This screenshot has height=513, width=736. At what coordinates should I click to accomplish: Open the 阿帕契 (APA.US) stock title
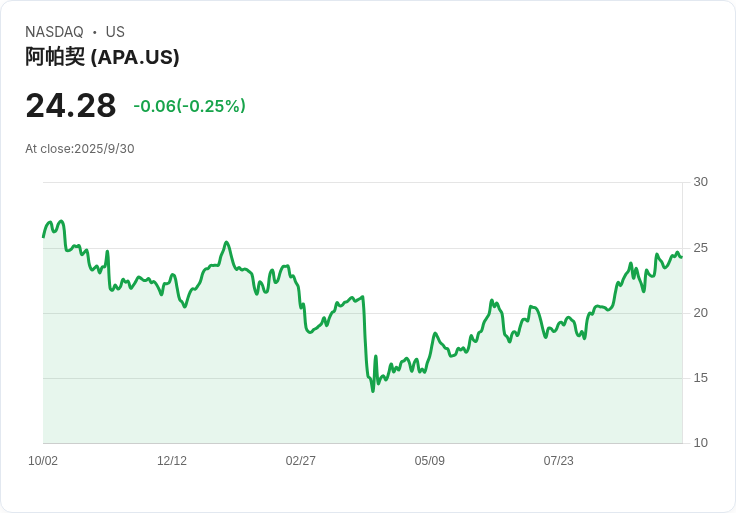point(102,57)
